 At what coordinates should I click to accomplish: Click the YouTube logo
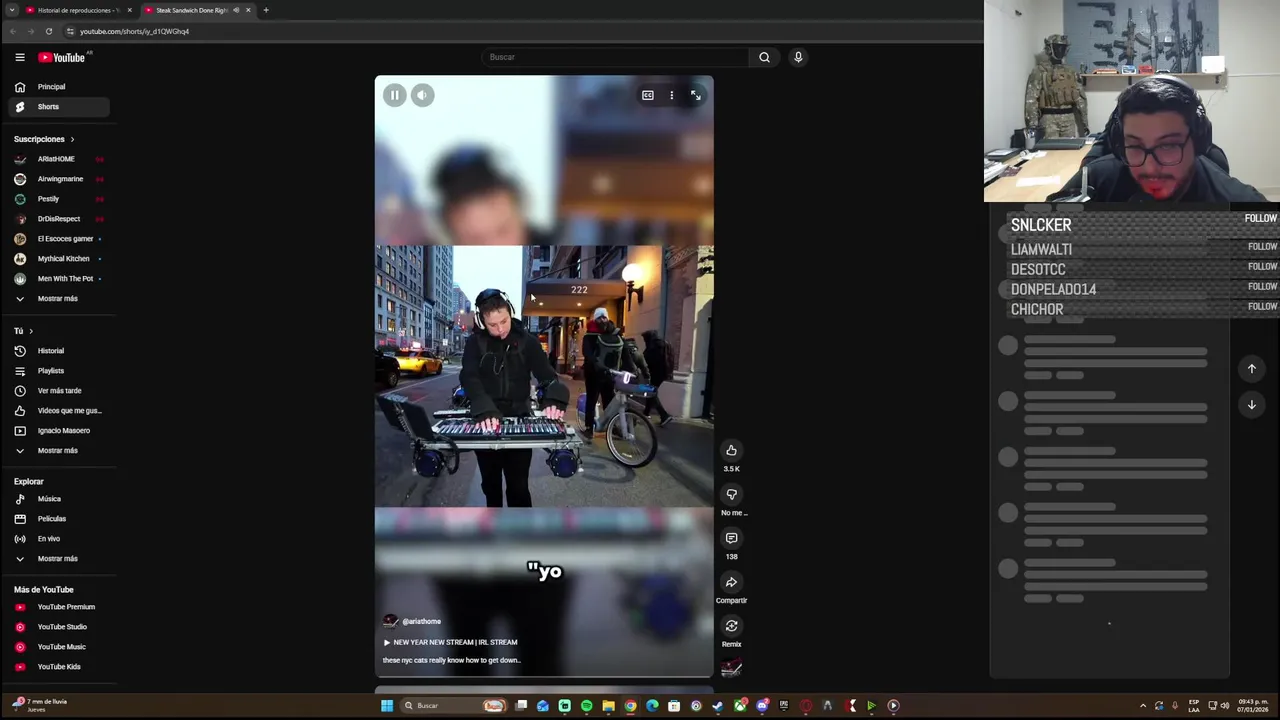click(62, 57)
